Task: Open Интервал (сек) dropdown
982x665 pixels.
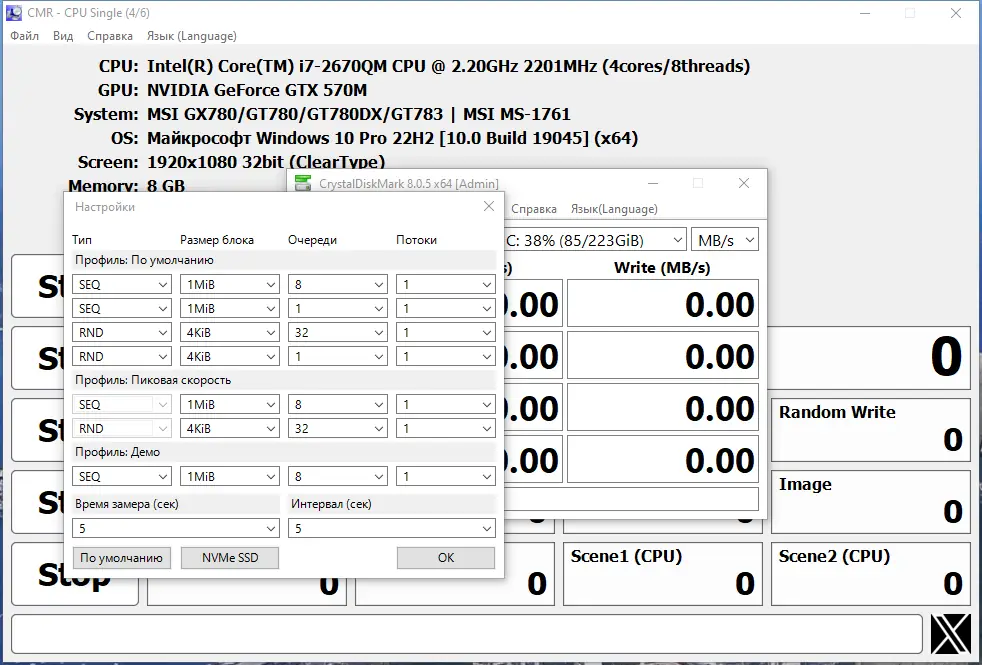Action: (391, 528)
